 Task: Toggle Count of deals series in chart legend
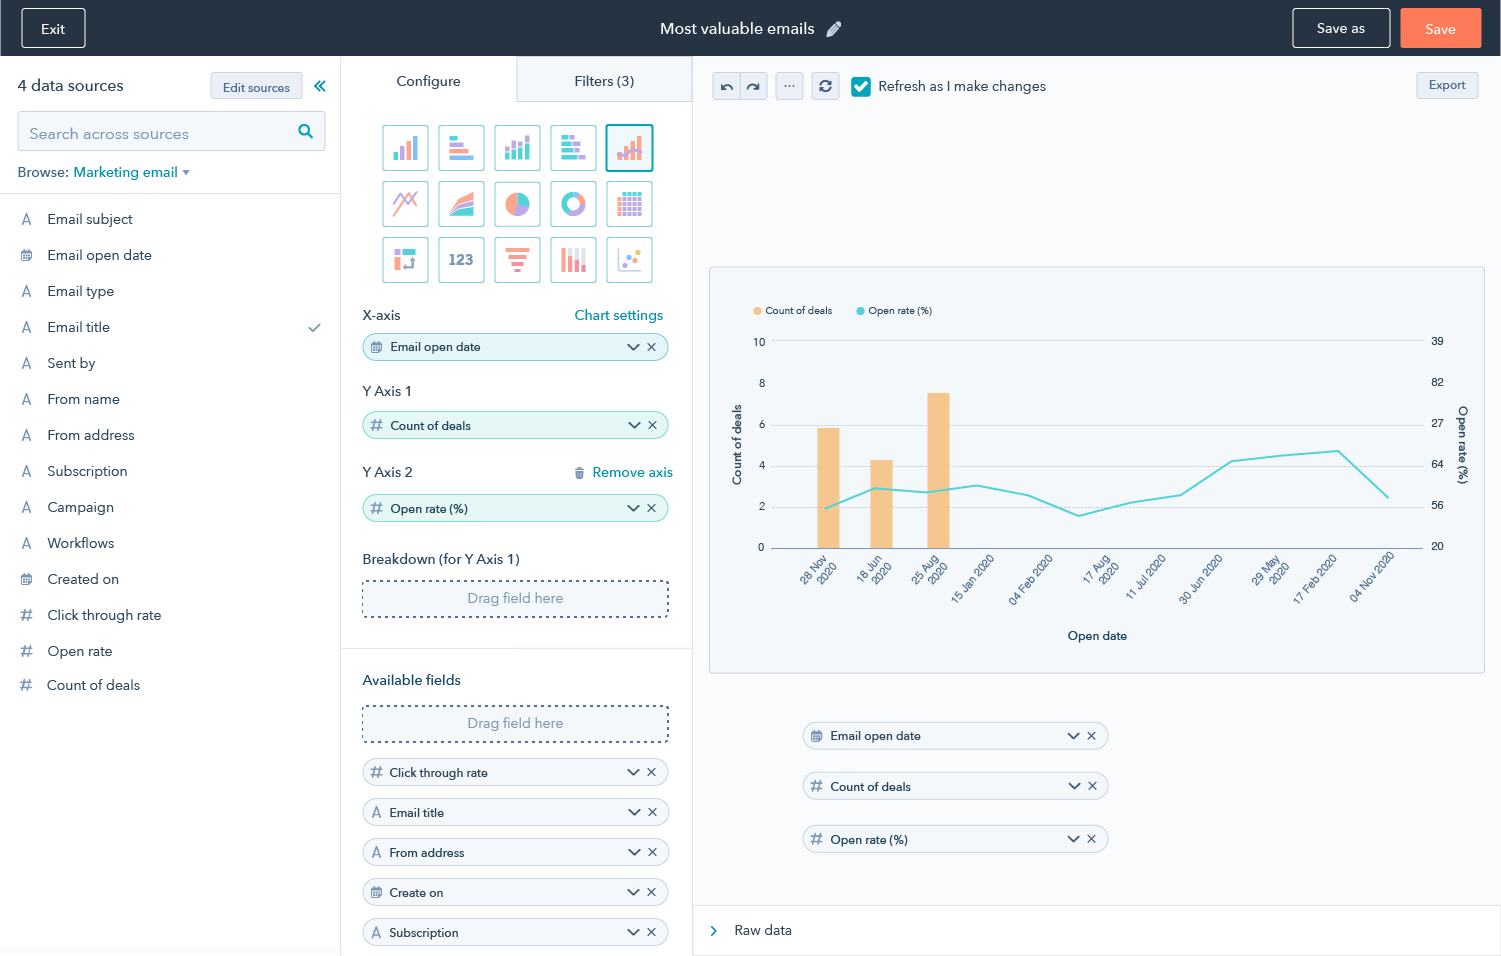792,311
